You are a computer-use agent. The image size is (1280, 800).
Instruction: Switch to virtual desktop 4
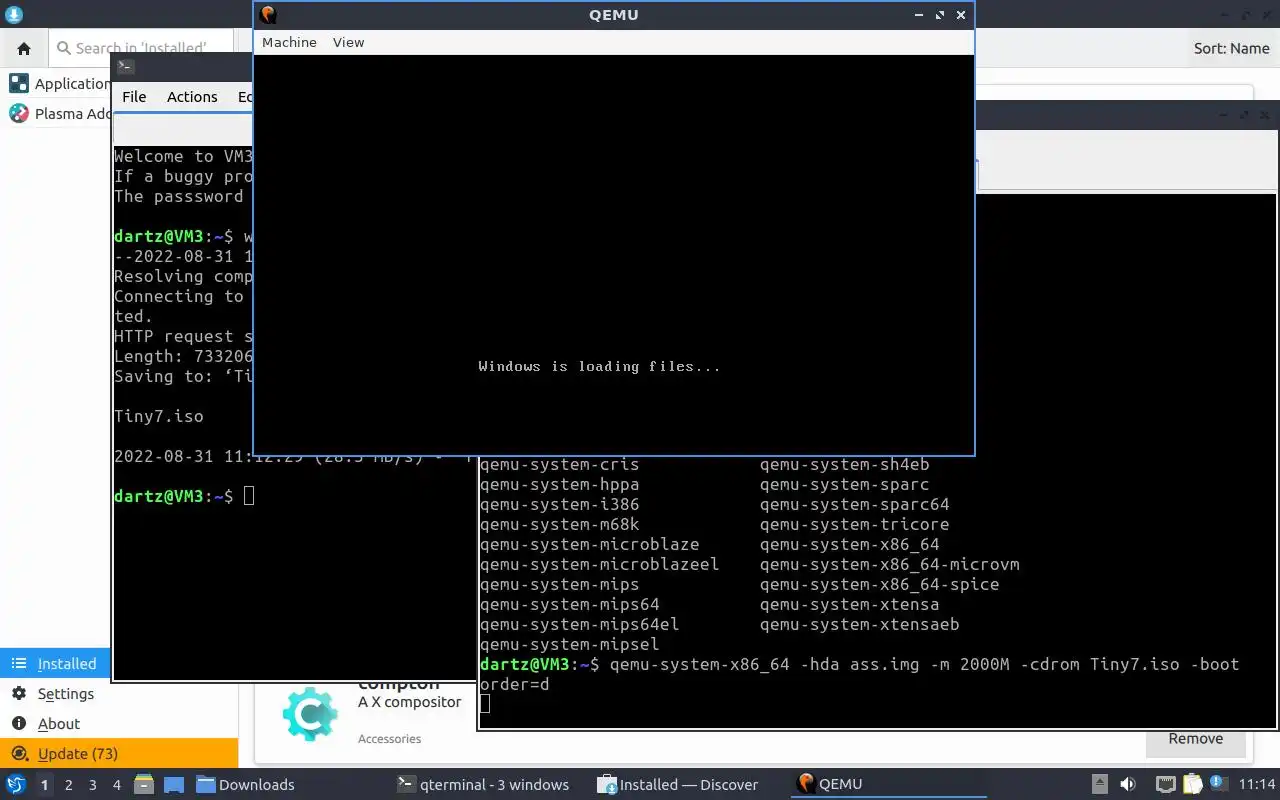pos(116,785)
